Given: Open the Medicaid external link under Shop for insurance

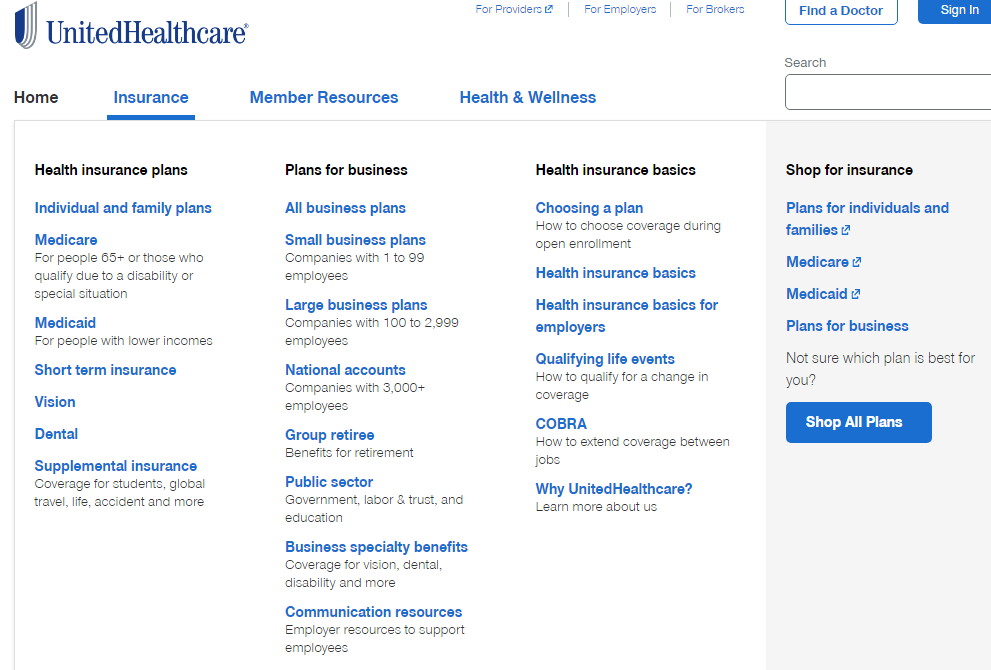Looking at the screenshot, I should pos(823,294).
